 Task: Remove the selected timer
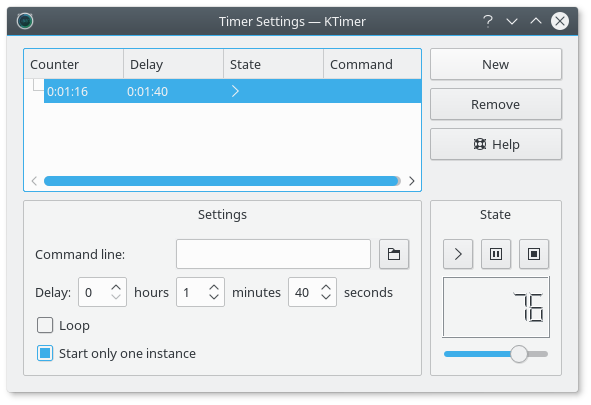(496, 104)
